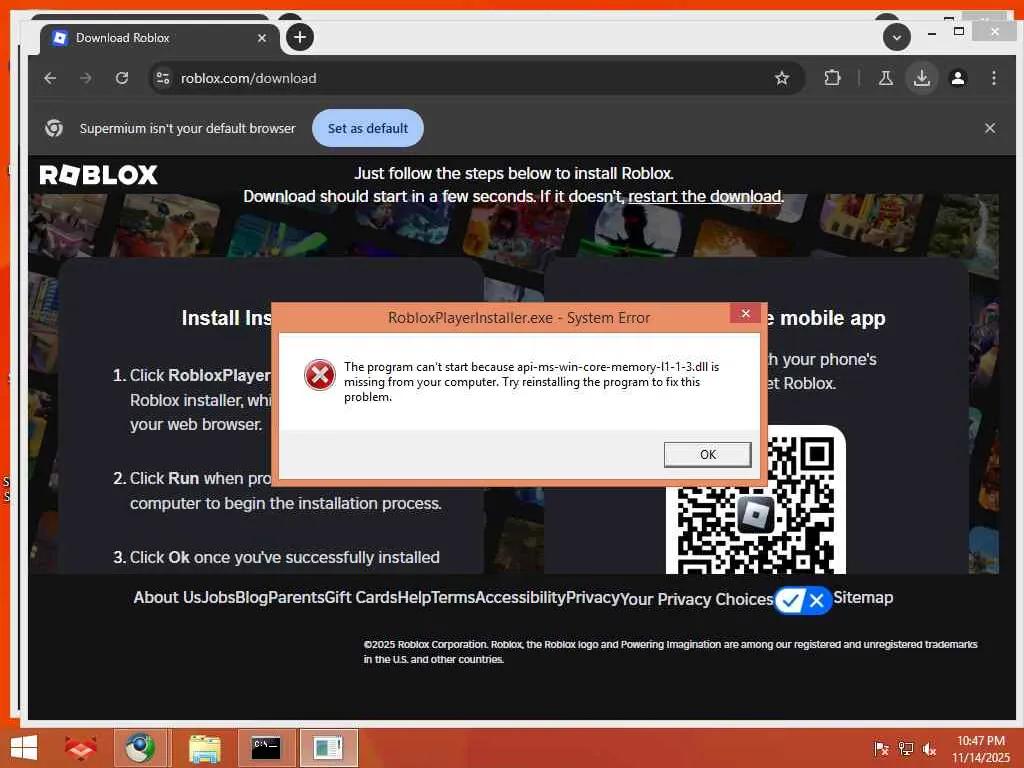Viewport: 1024px width, 768px height.
Task: Switch to the Supermium browser on the taskbar
Action: point(140,748)
